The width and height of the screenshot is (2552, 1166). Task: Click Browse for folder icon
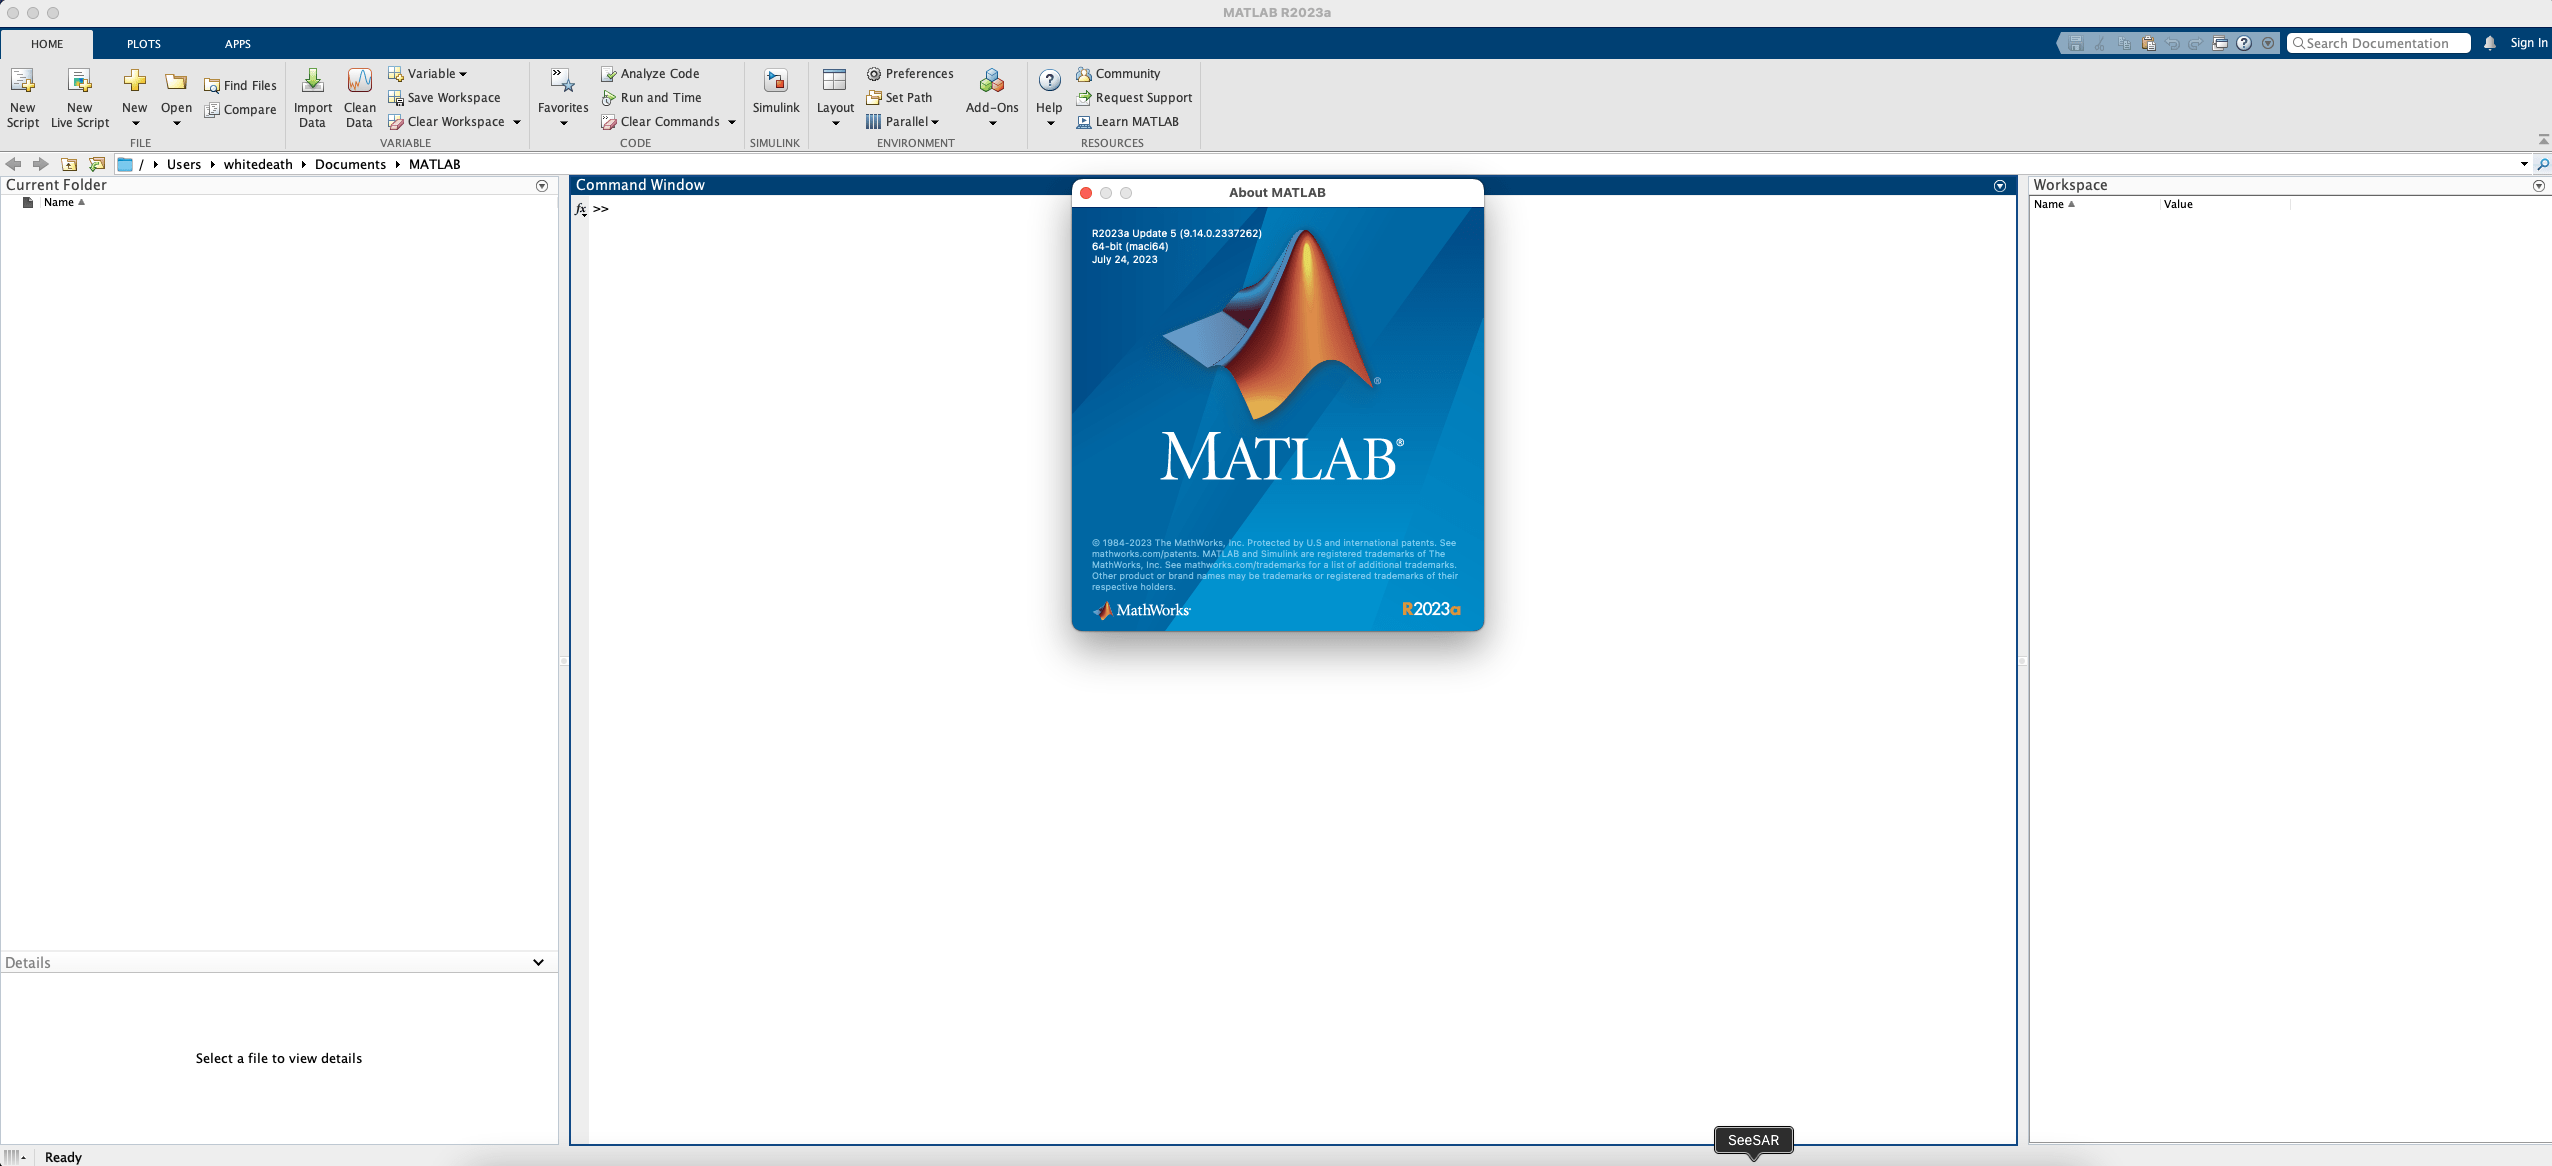click(97, 164)
